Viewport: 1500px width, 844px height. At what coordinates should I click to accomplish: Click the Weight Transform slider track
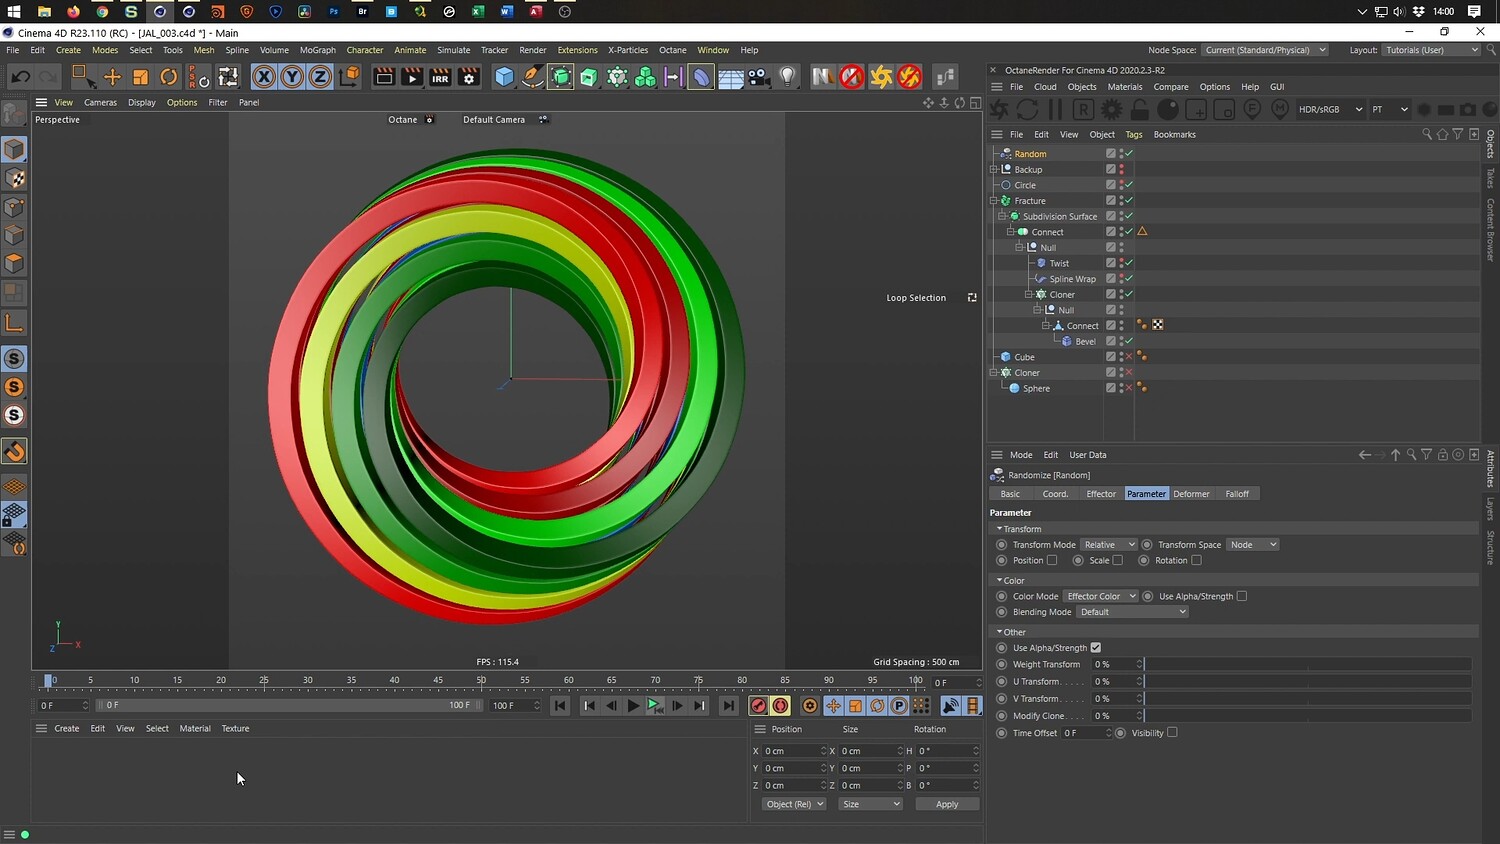click(1308, 664)
